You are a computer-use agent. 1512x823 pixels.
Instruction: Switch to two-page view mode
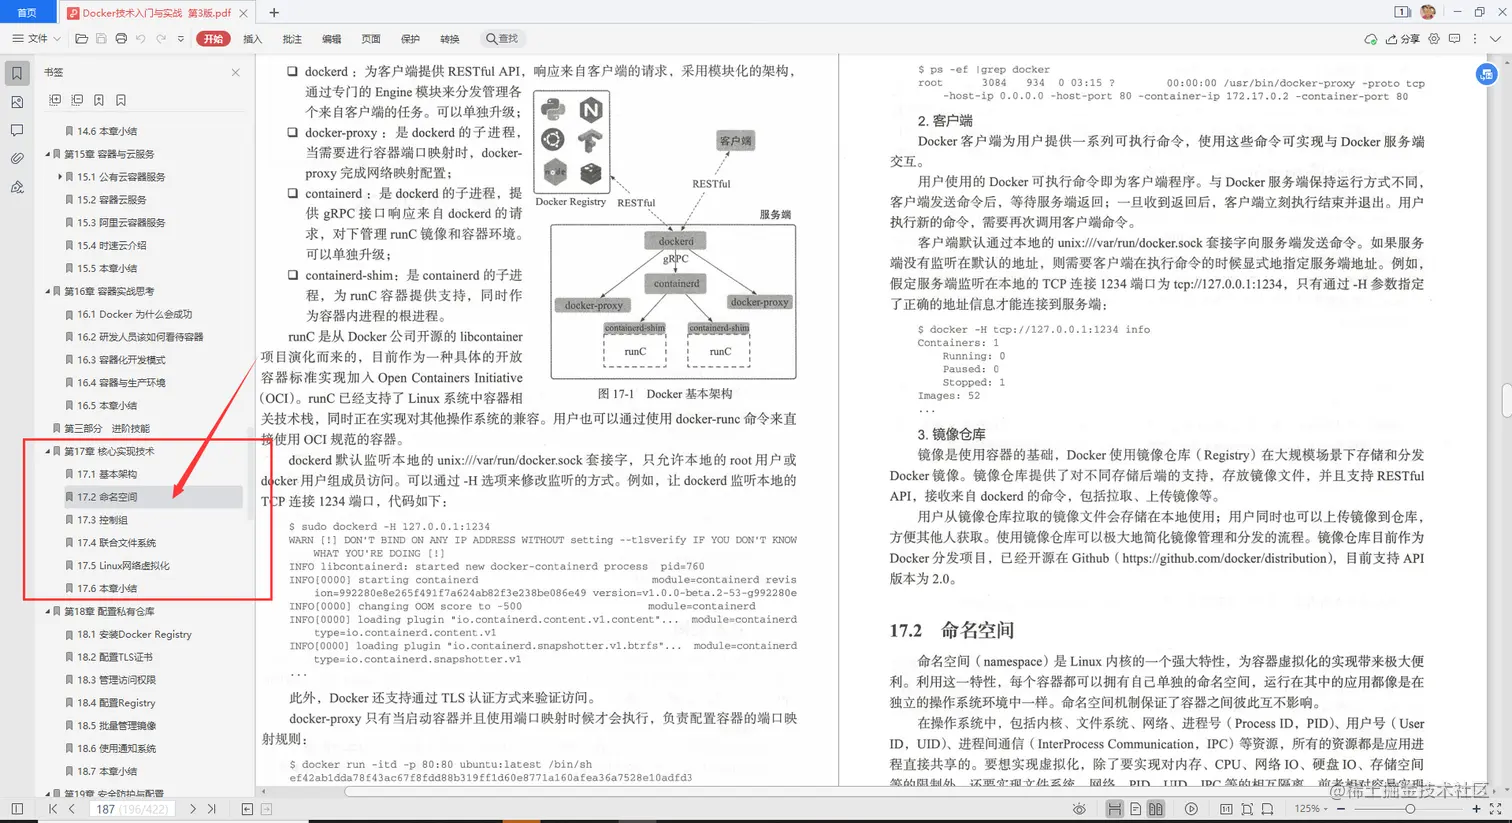coord(1158,808)
